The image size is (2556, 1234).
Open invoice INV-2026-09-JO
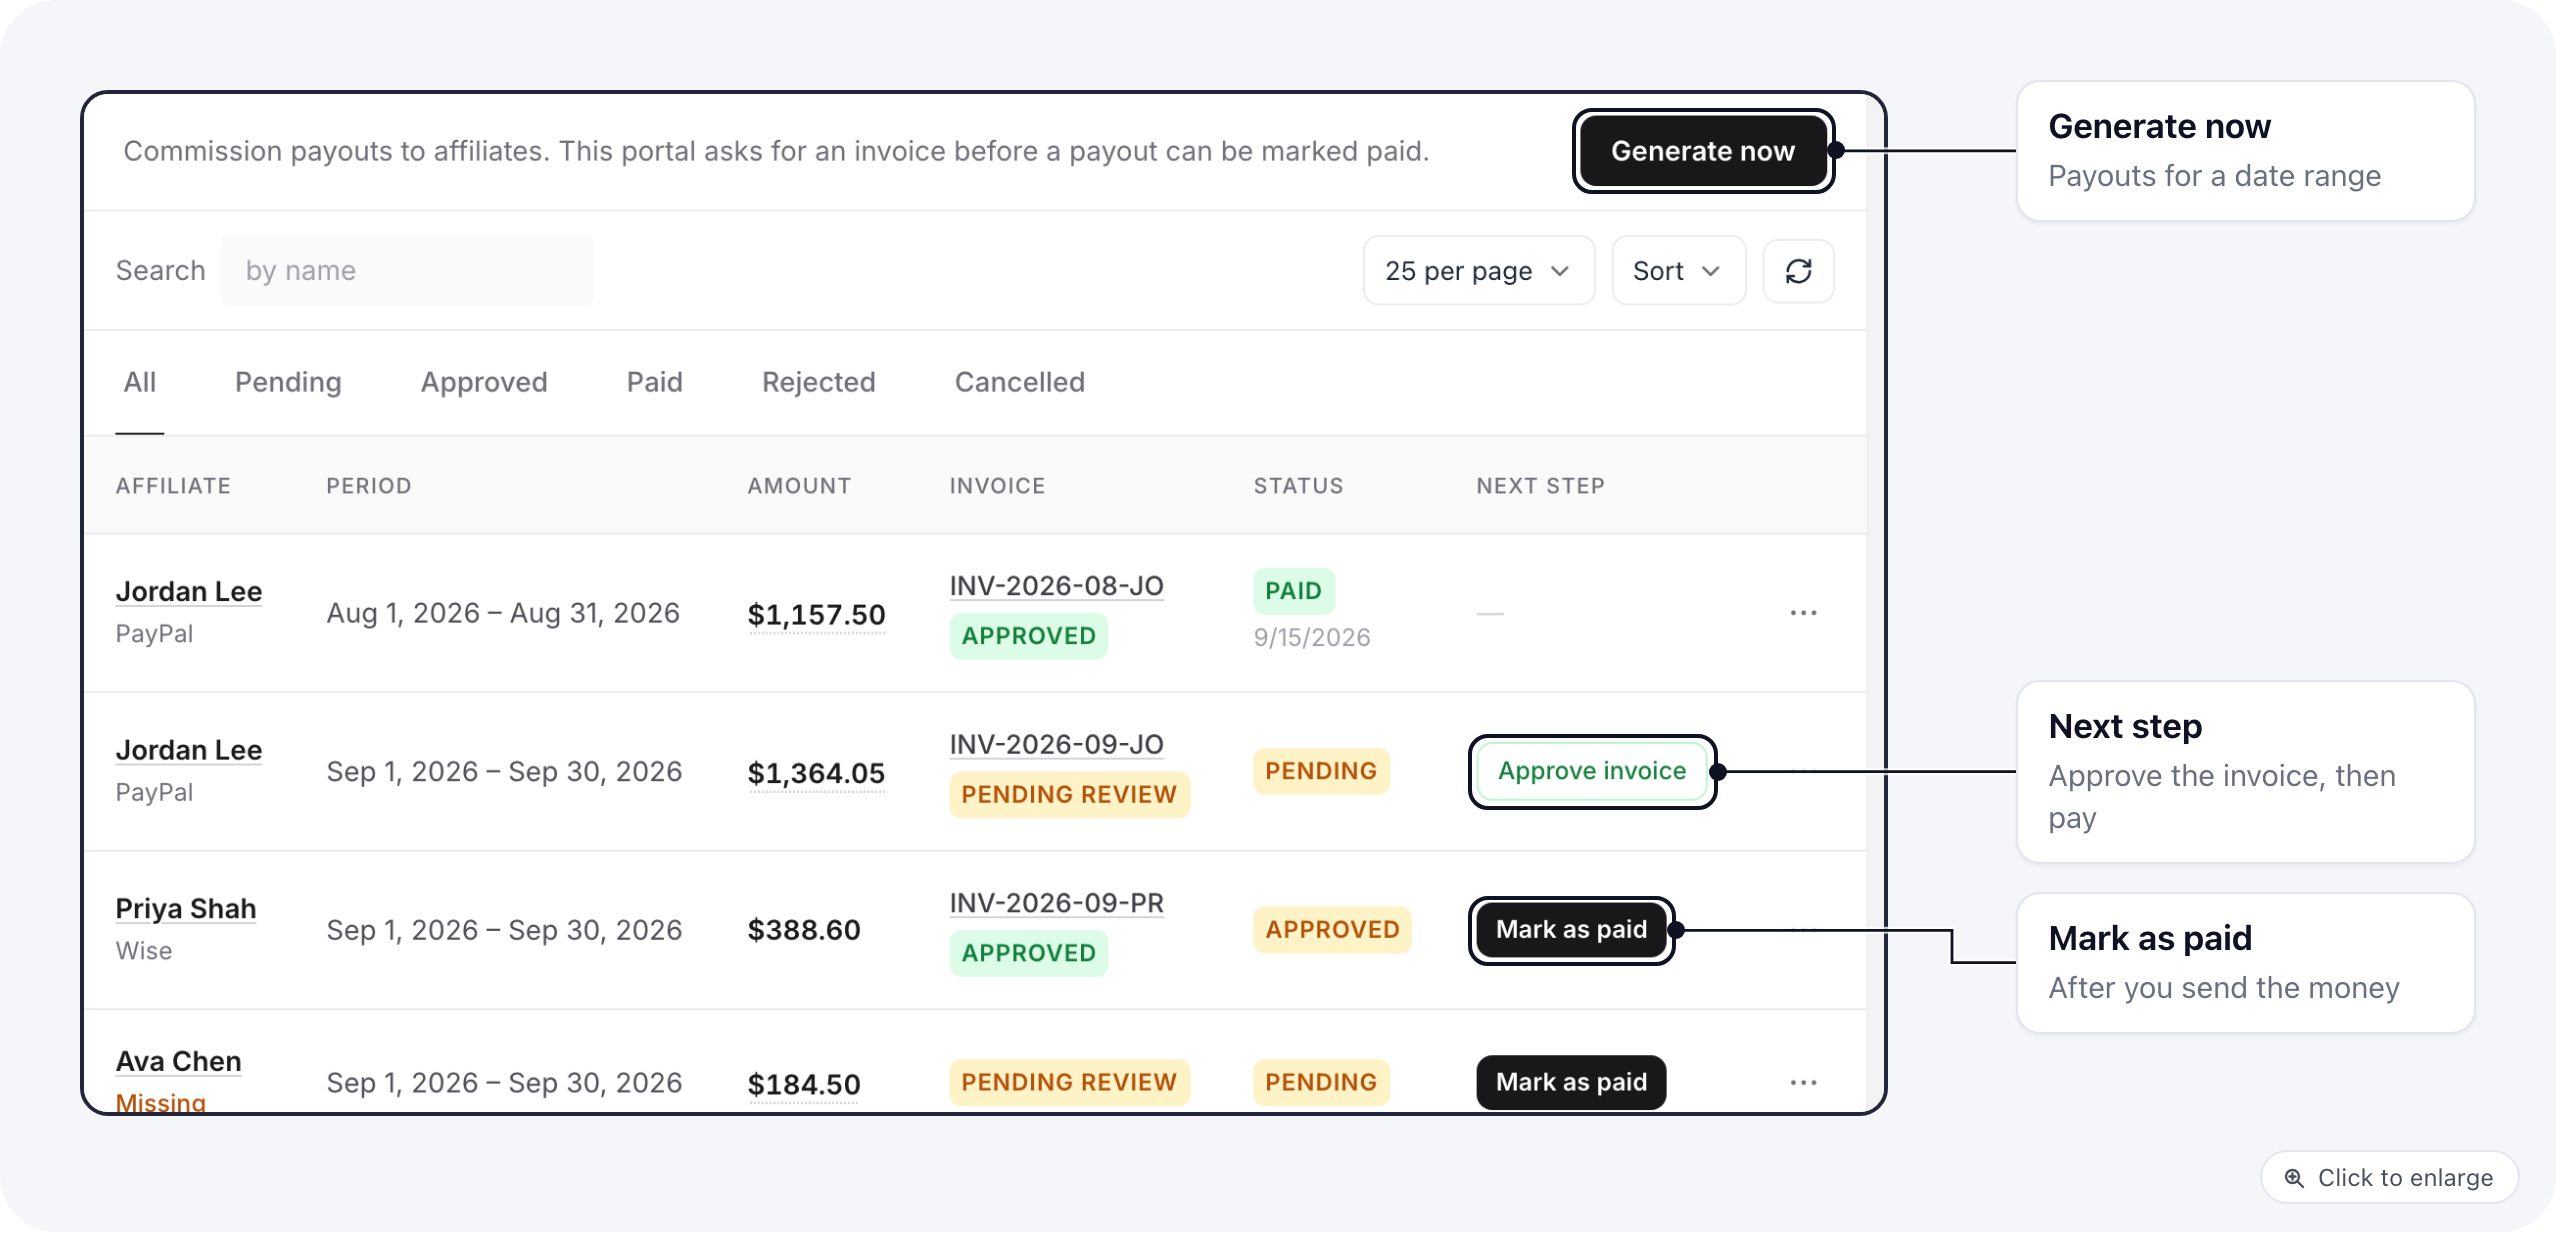1057,745
